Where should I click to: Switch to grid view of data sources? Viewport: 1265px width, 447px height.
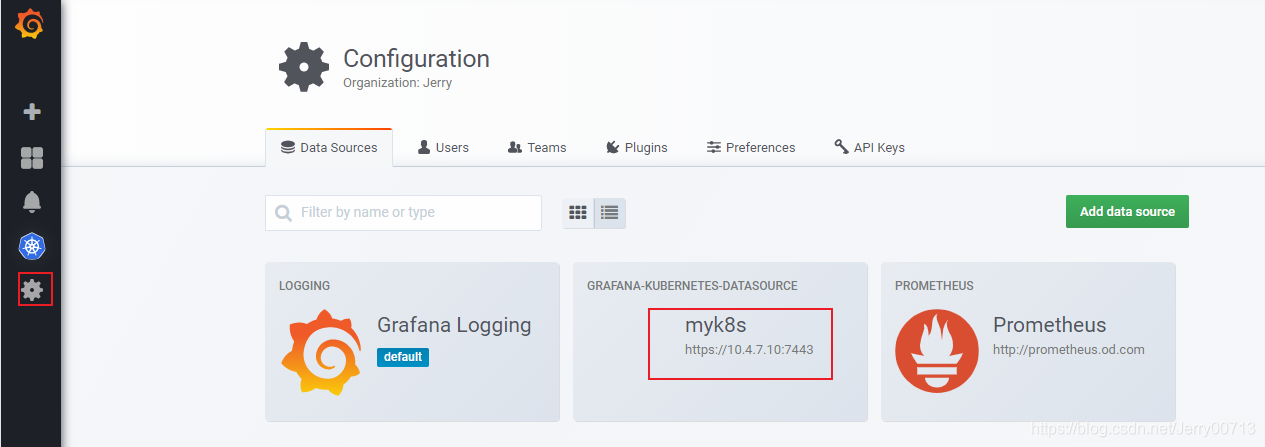click(578, 212)
